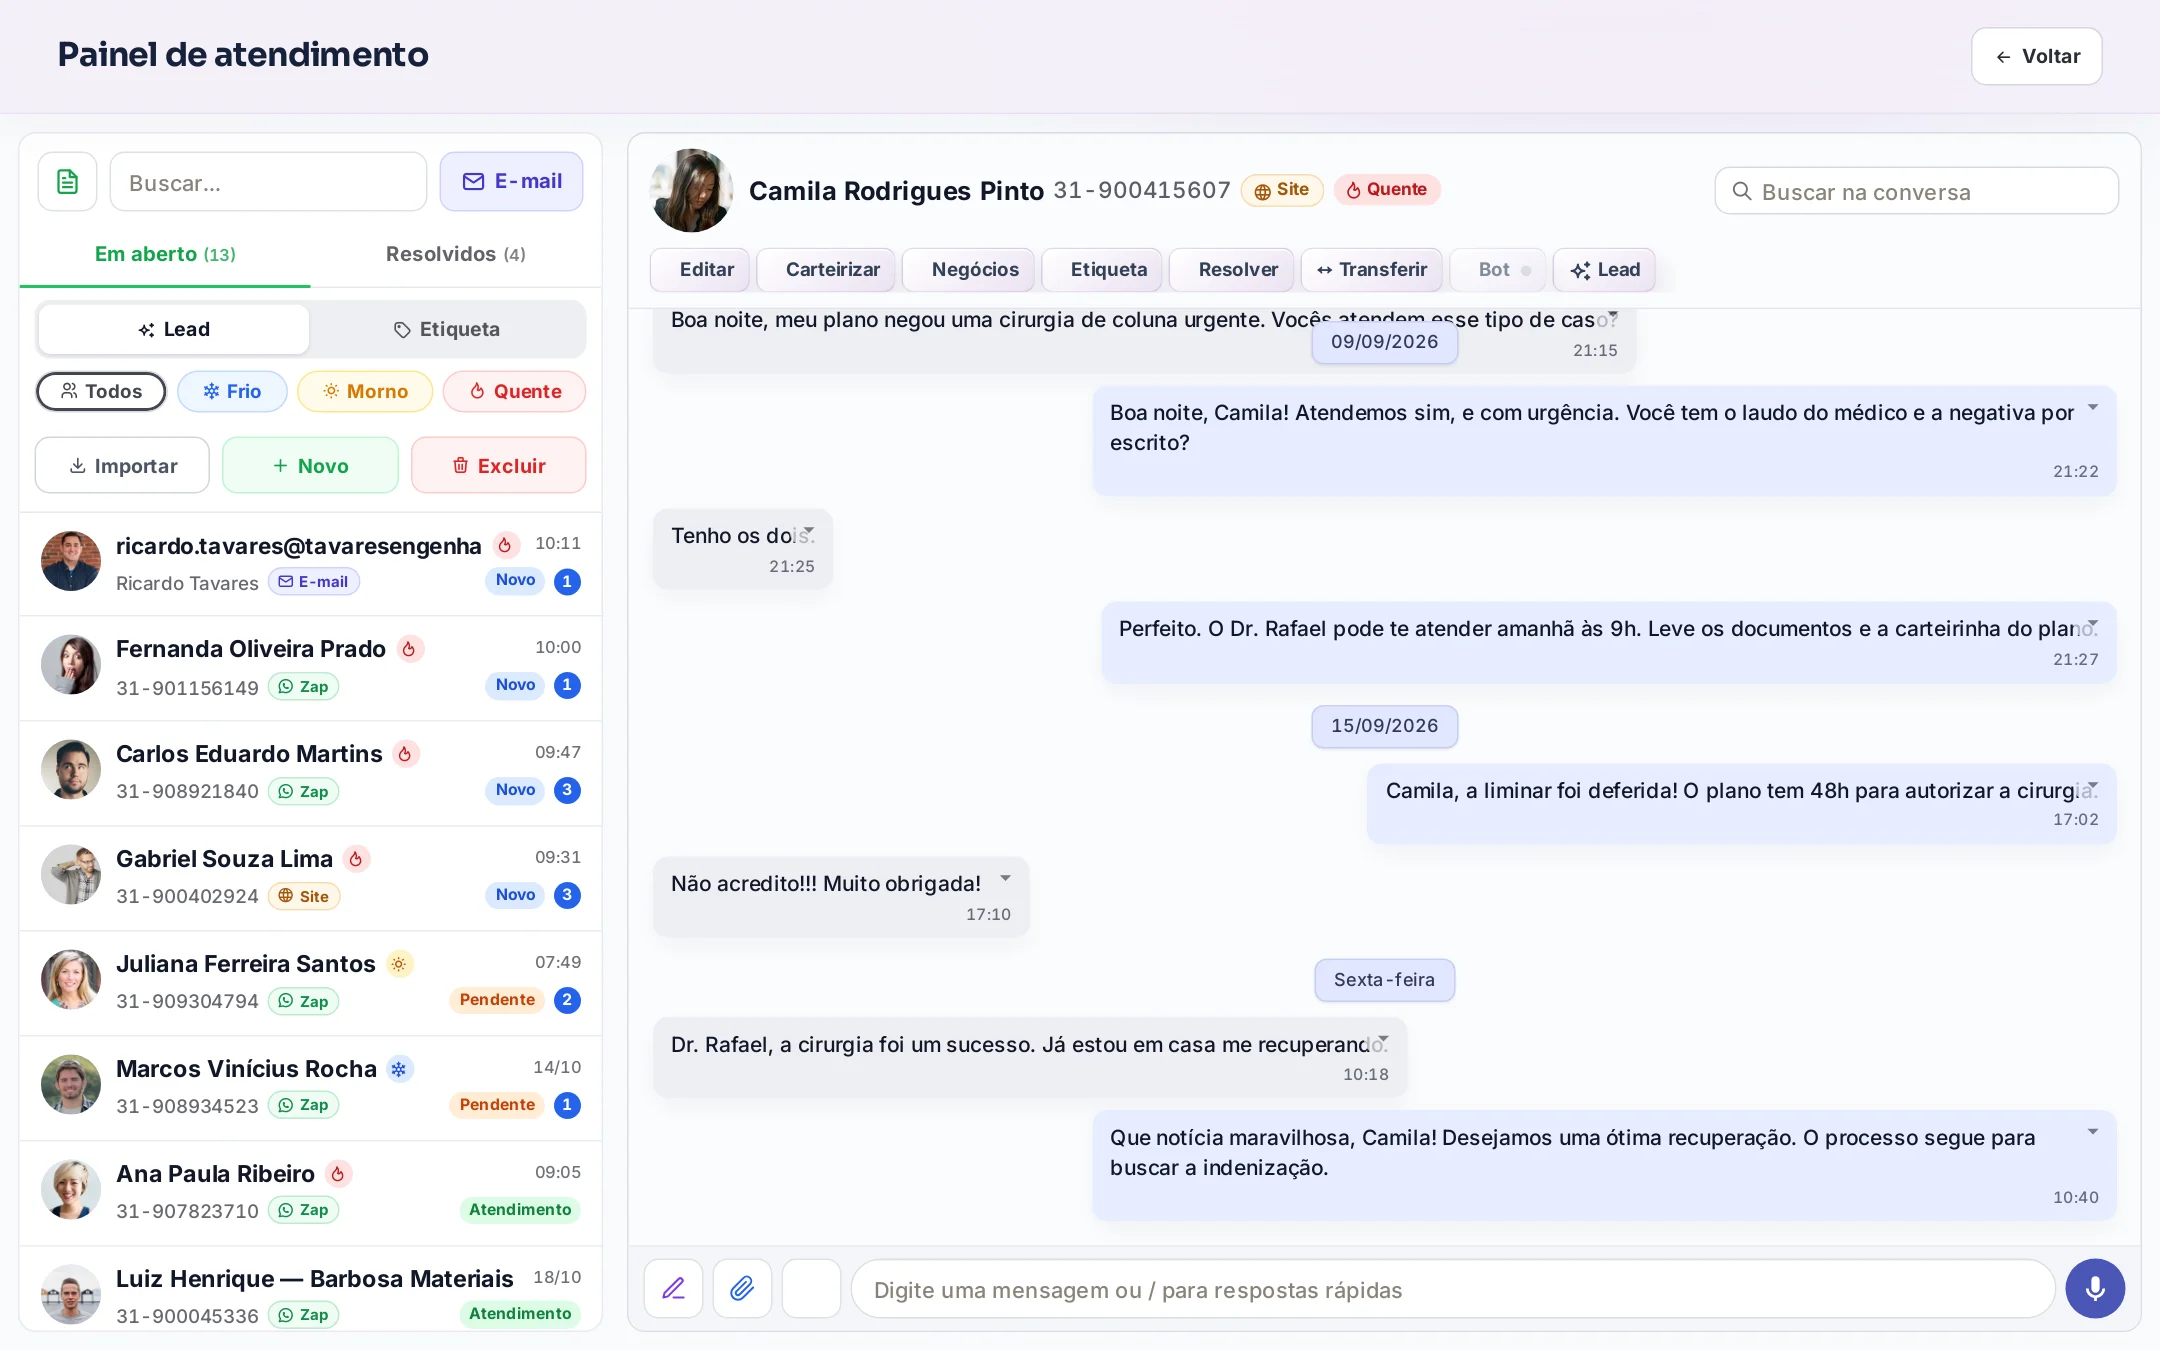2160x1350 pixels.
Task: Click the Zap badge for Carlos Eduardo Martins
Action: pyautogui.click(x=304, y=791)
